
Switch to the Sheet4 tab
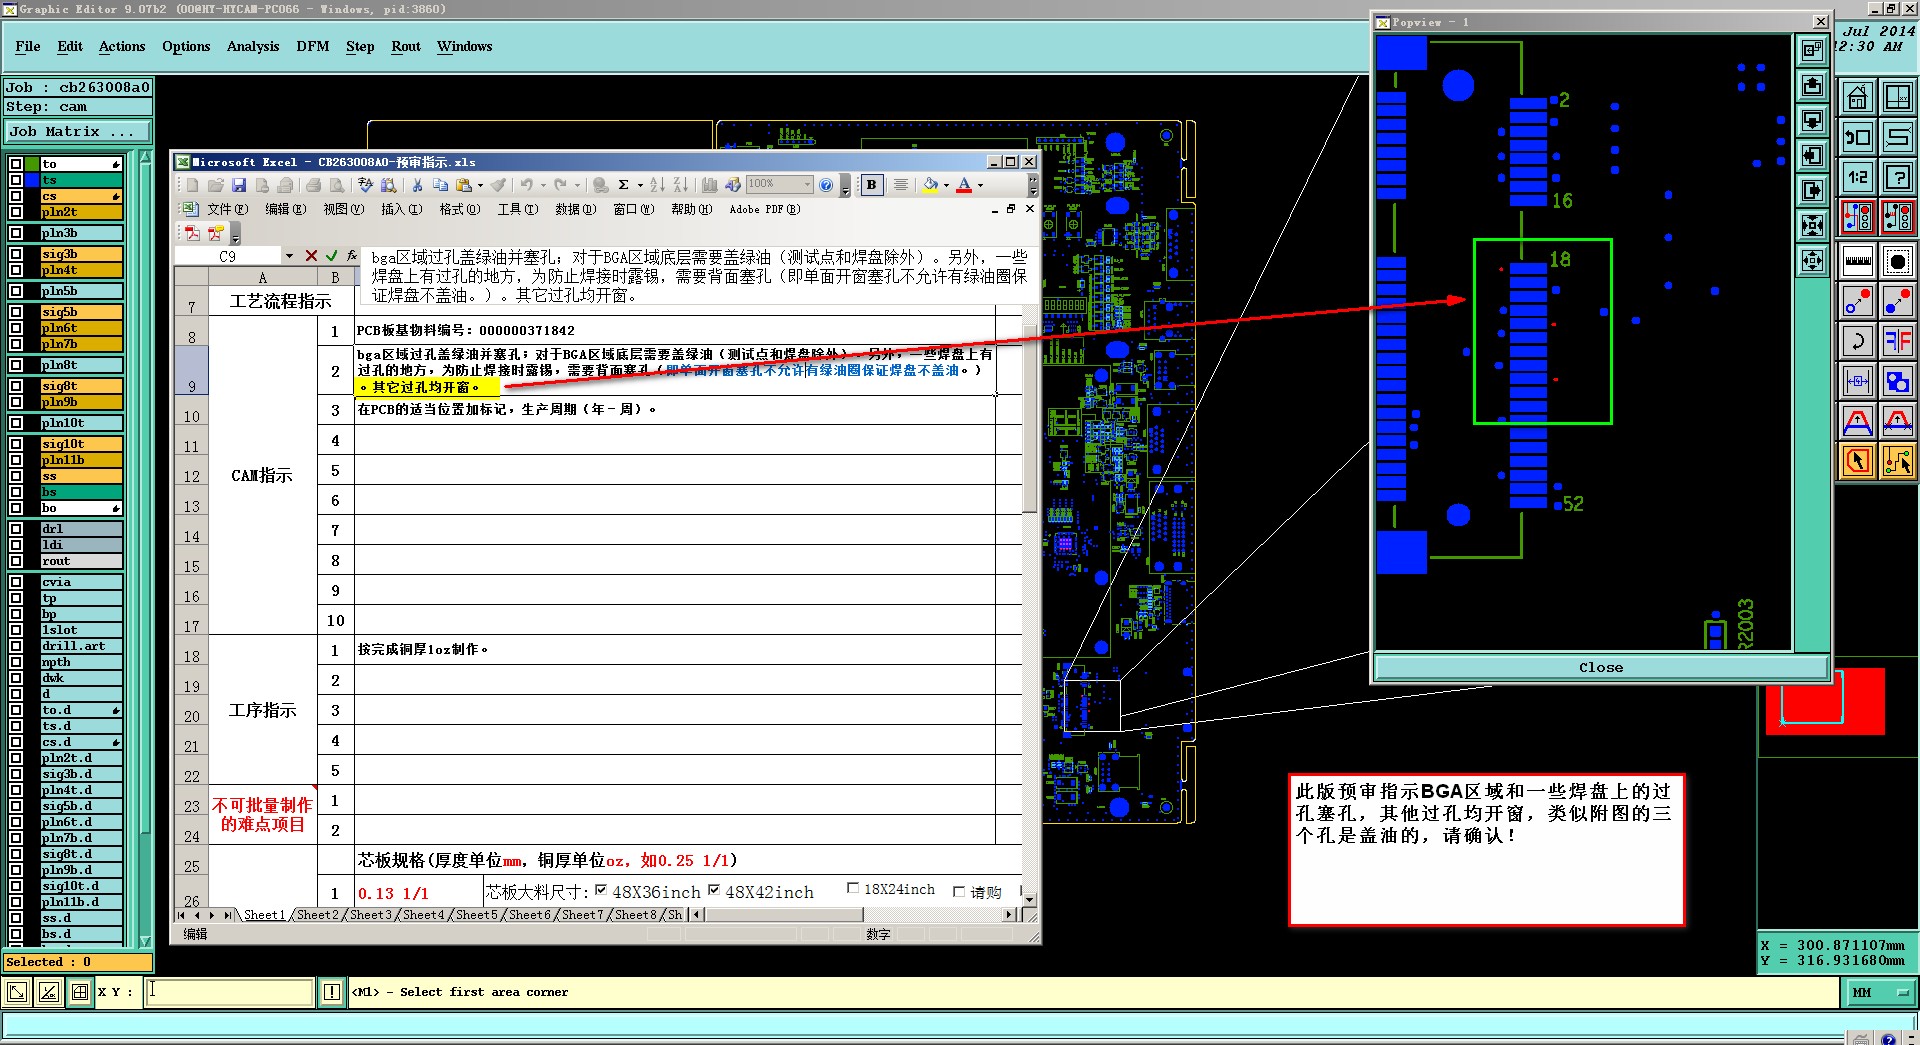[423, 915]
